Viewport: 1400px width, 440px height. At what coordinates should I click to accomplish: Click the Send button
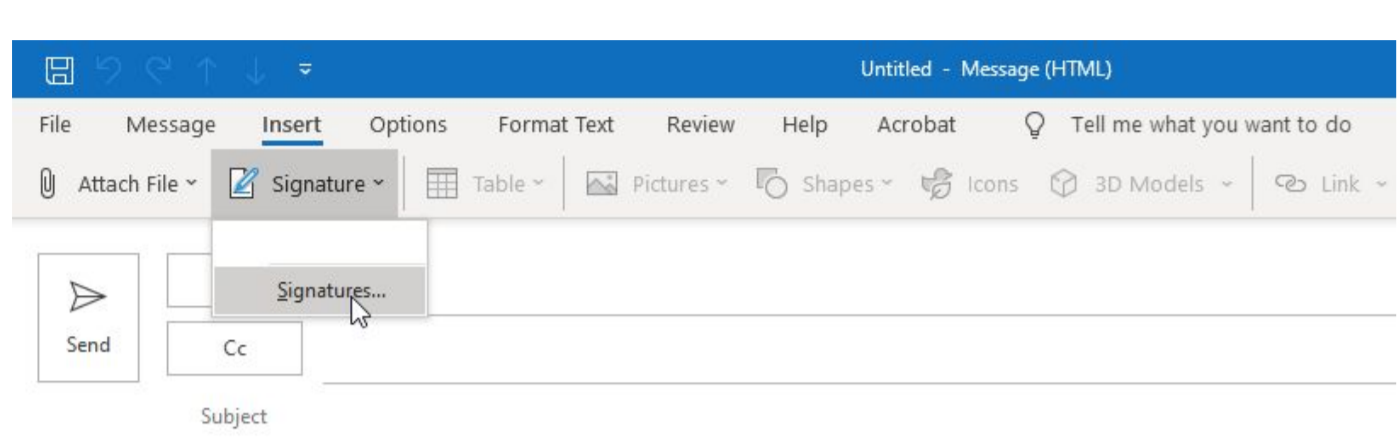(x=88, y=317)
